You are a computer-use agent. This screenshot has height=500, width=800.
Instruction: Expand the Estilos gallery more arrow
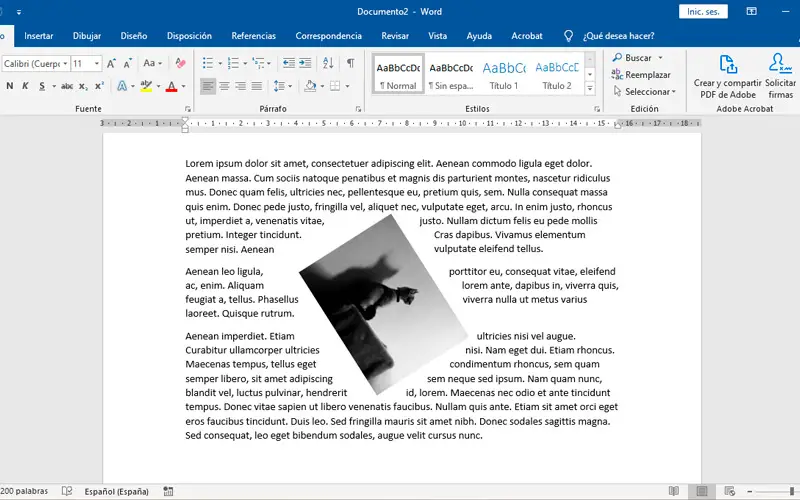coord(590,89)
